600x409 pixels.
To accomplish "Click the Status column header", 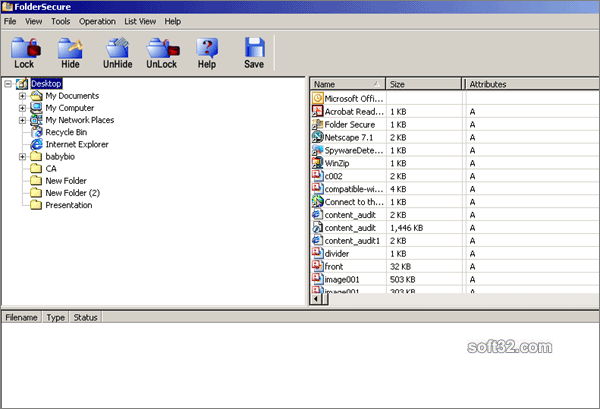I will pyautogui.click(x=85, y=317).
